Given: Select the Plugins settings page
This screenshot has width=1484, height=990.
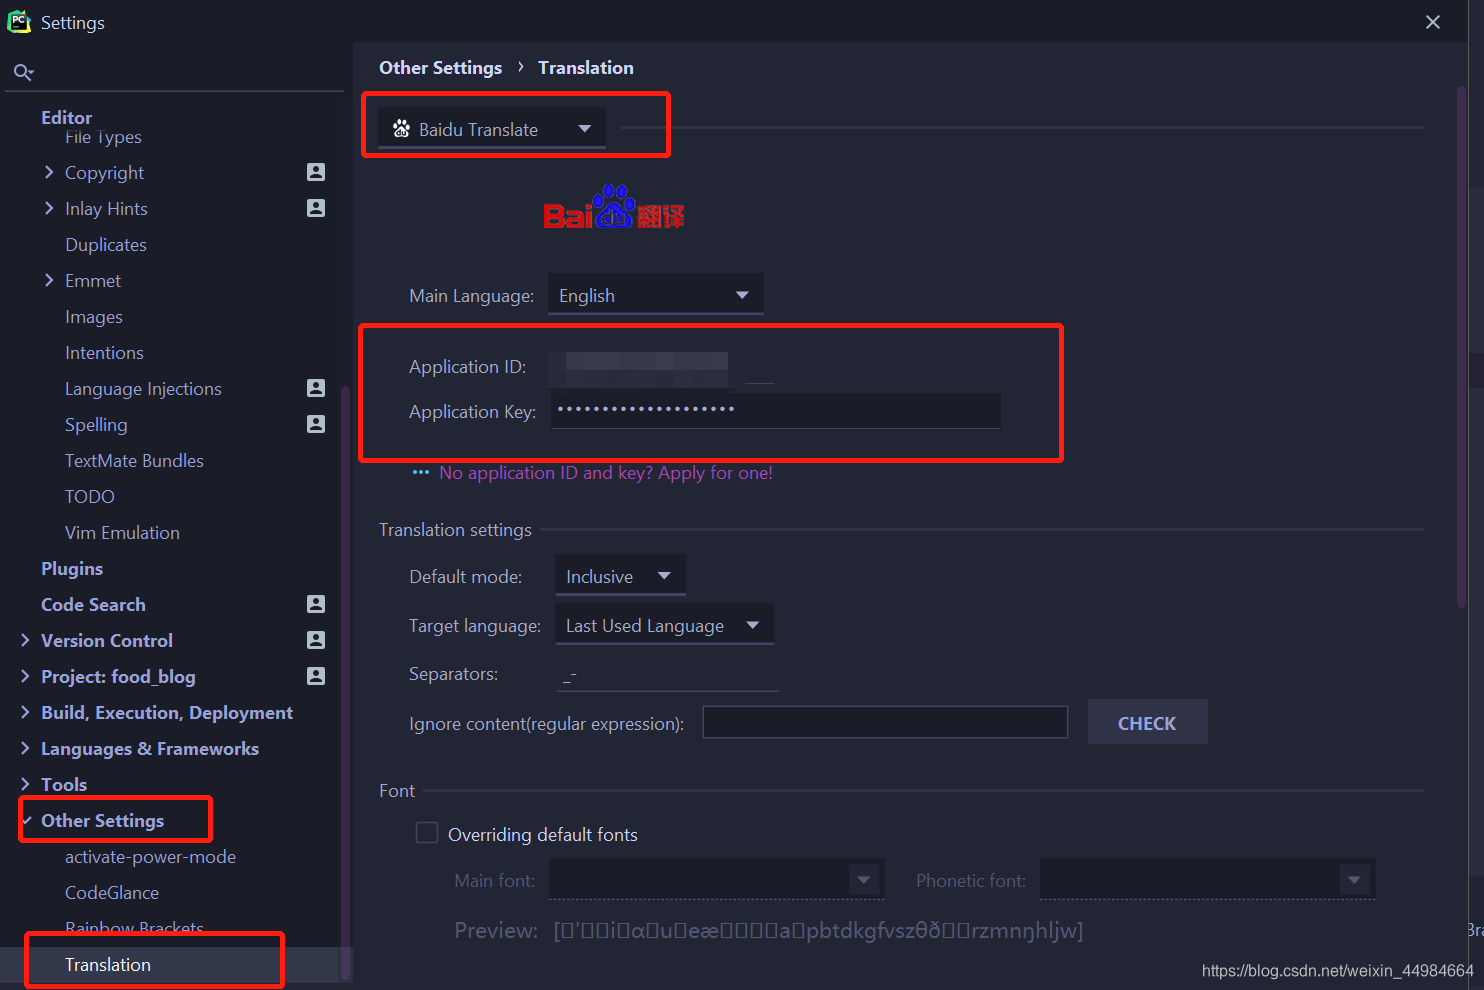Looking at the screenshot, I should coord(72,568).
